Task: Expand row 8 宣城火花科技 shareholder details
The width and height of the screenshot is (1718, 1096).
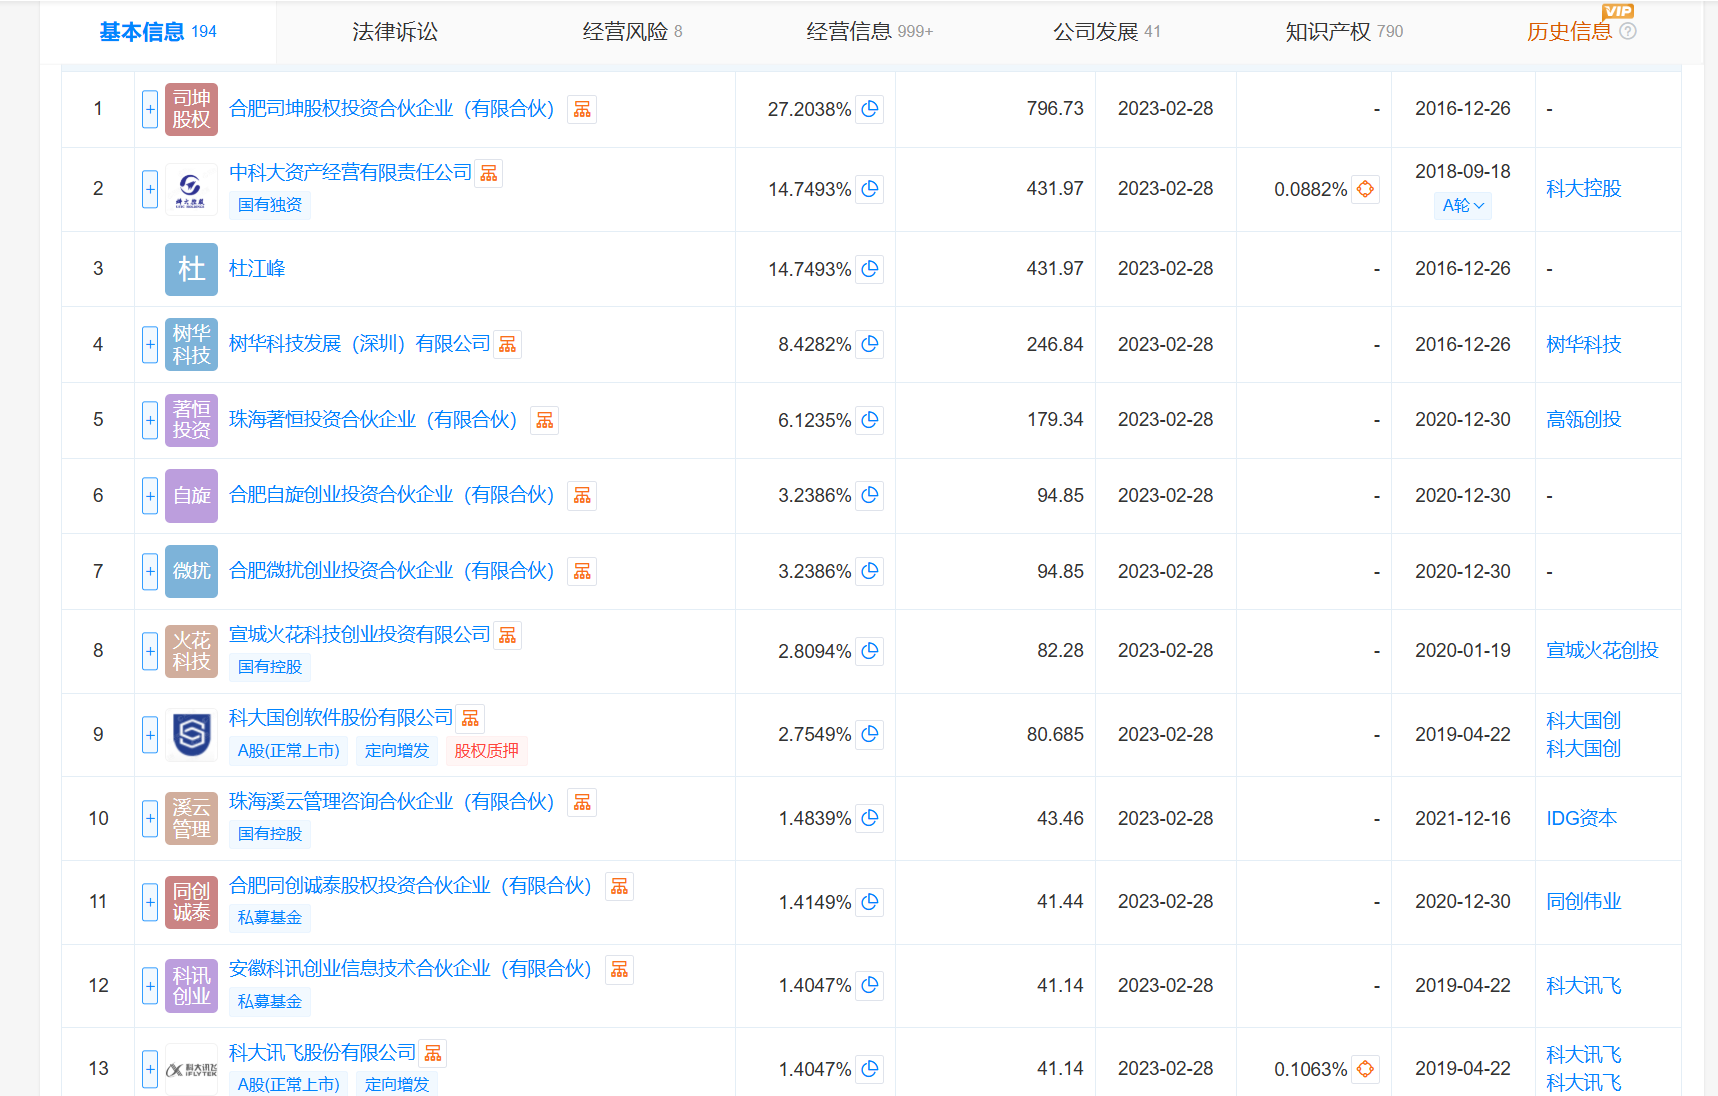Action: click(150, 651)
